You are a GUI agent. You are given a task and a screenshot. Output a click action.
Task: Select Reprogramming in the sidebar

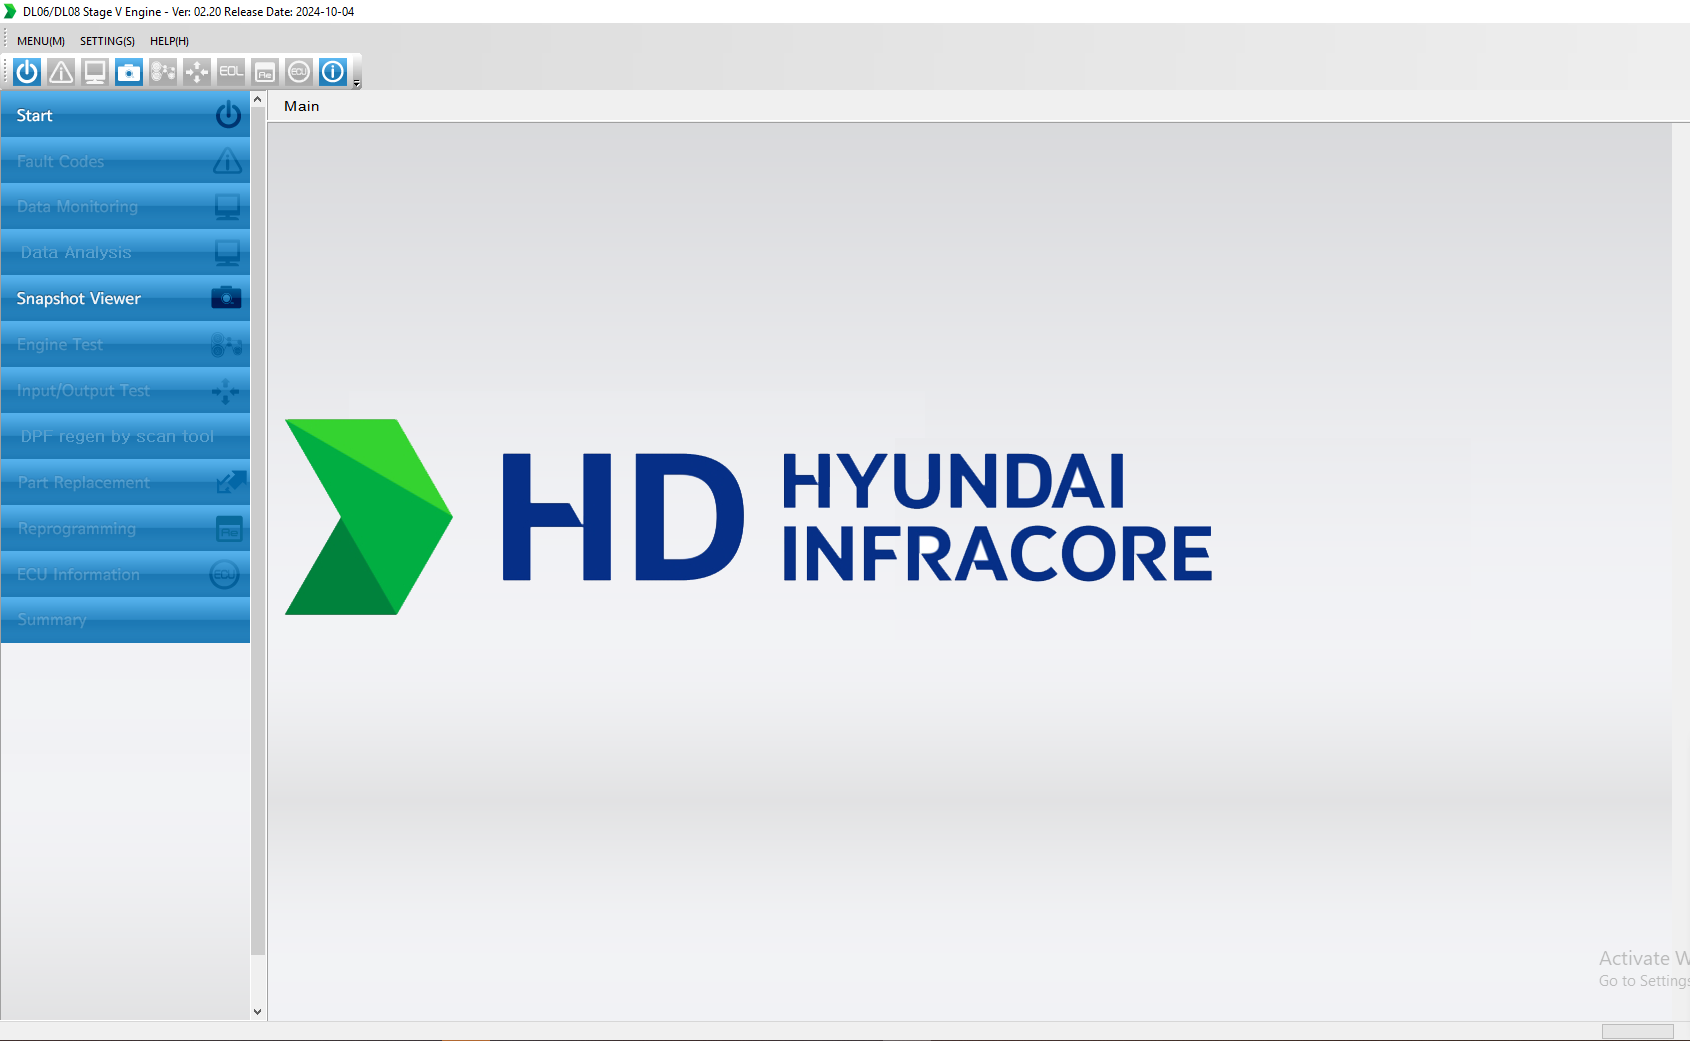[x=125, y=529]
